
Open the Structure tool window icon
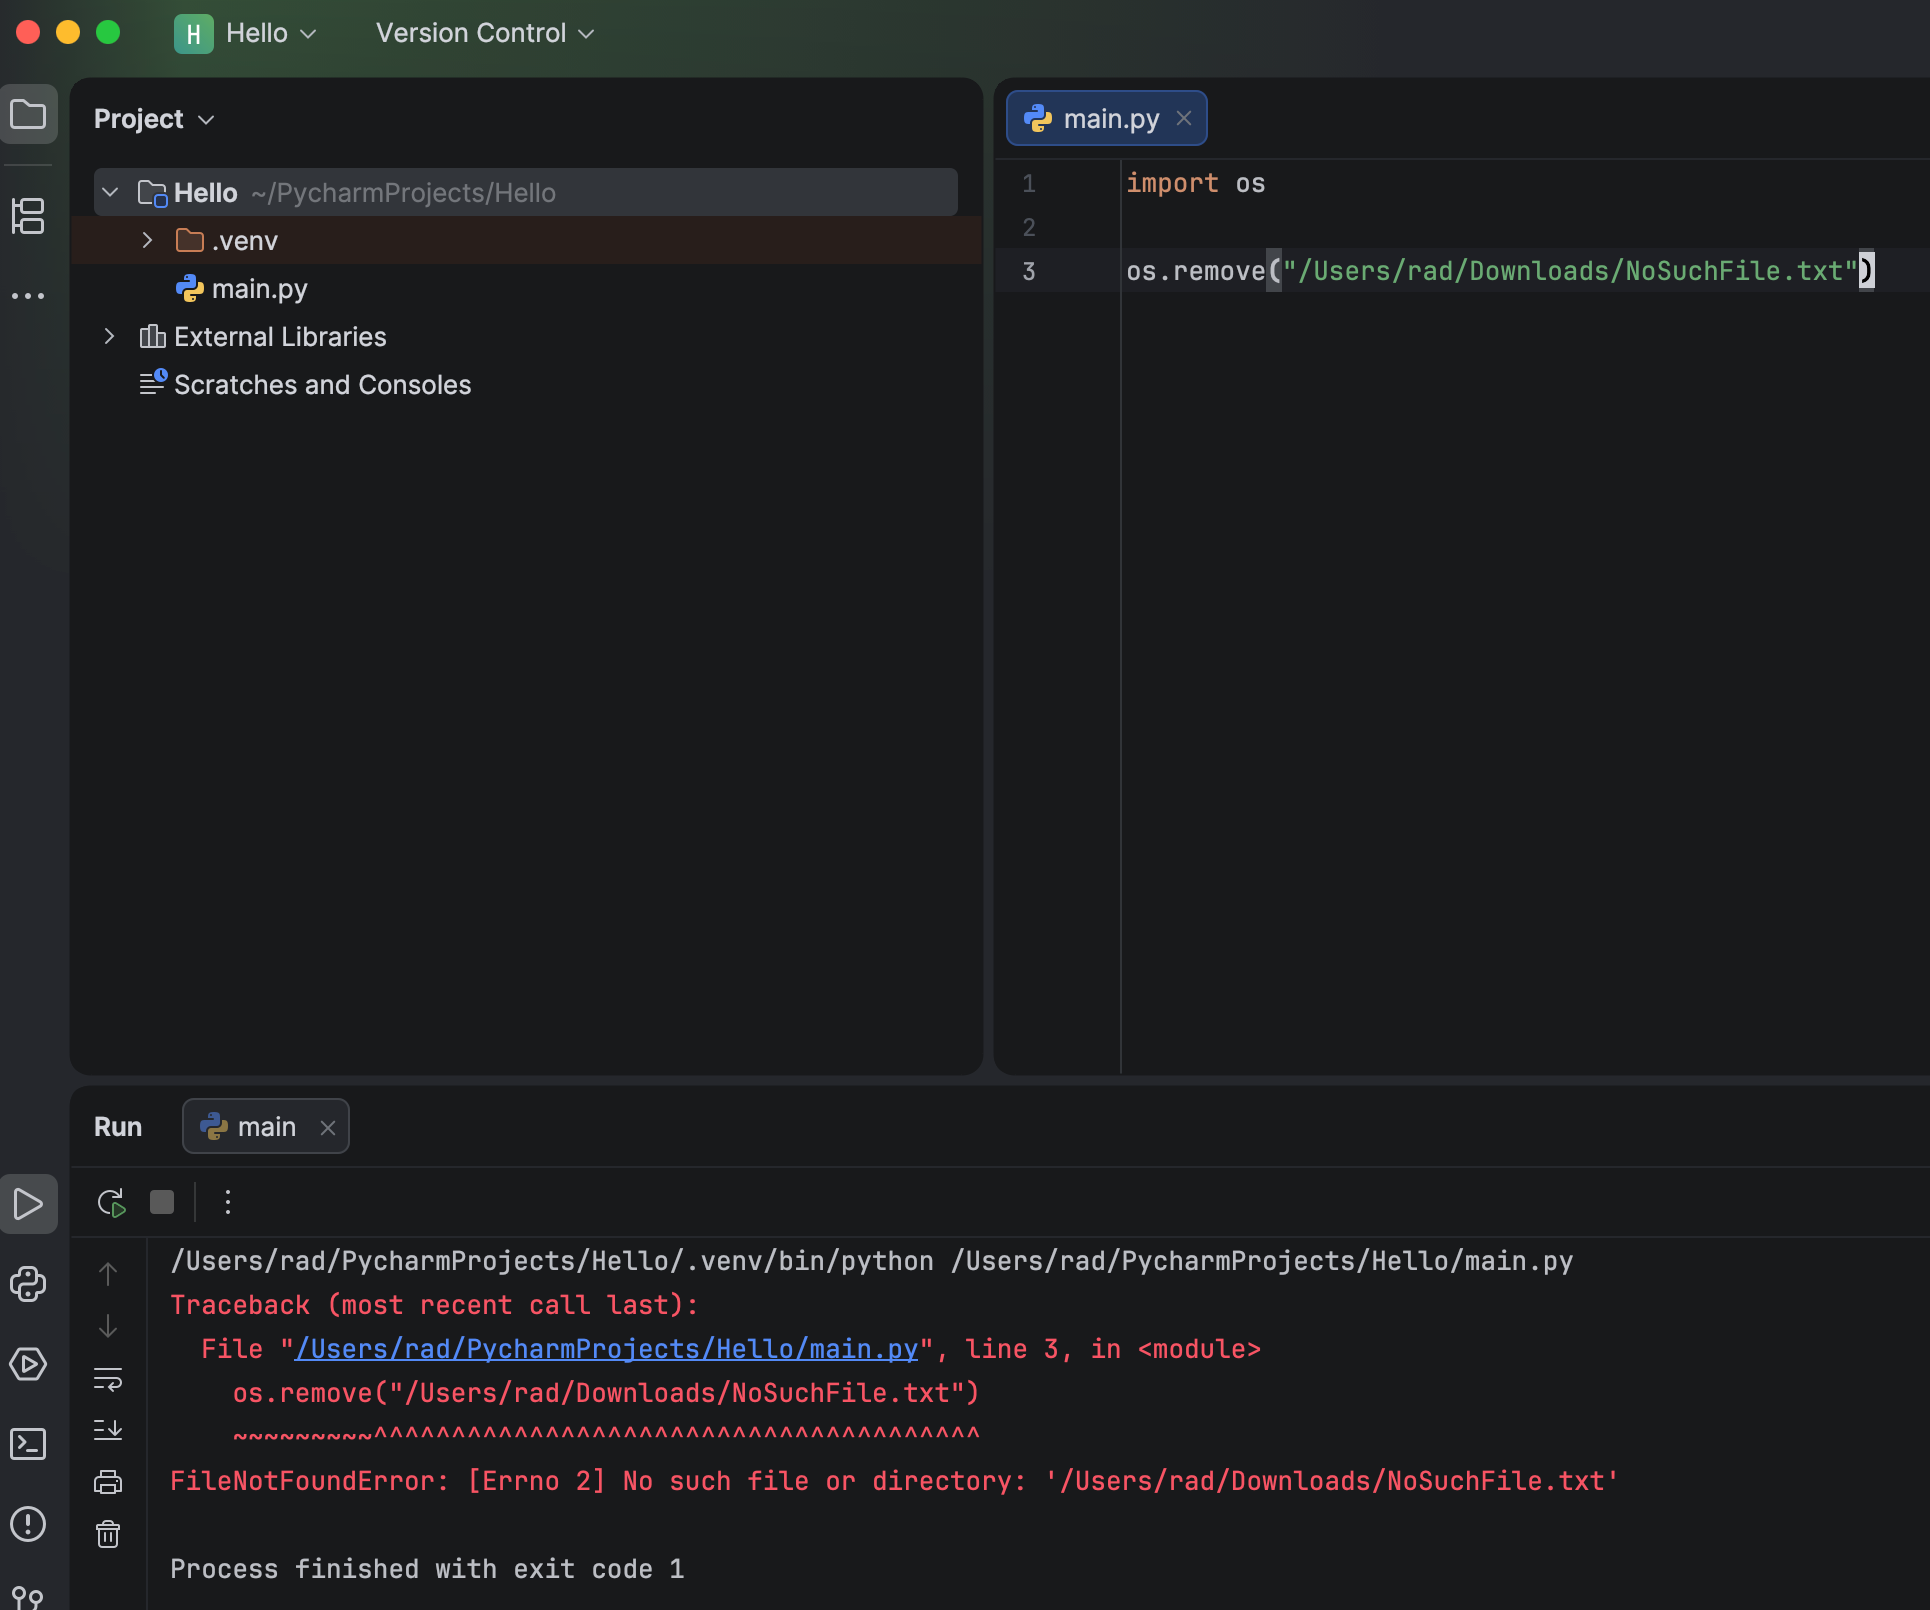pos(28,216)
